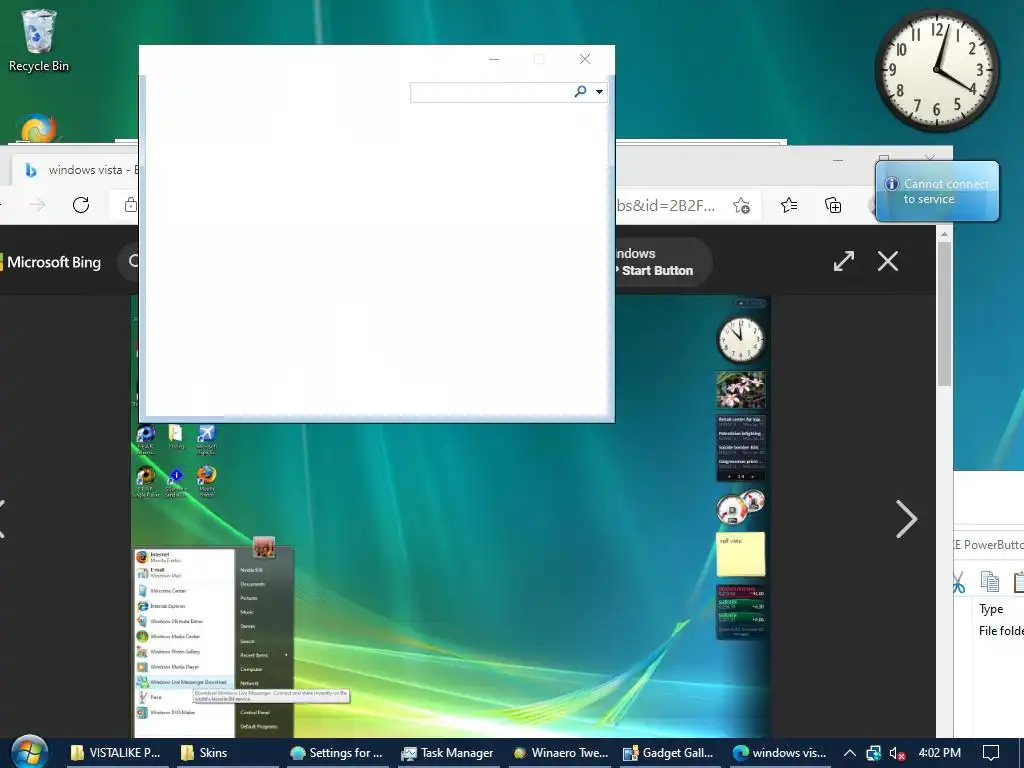Open the Windows Start orb
This screenshot has width=1024, height=768.
tap(29, 752)
